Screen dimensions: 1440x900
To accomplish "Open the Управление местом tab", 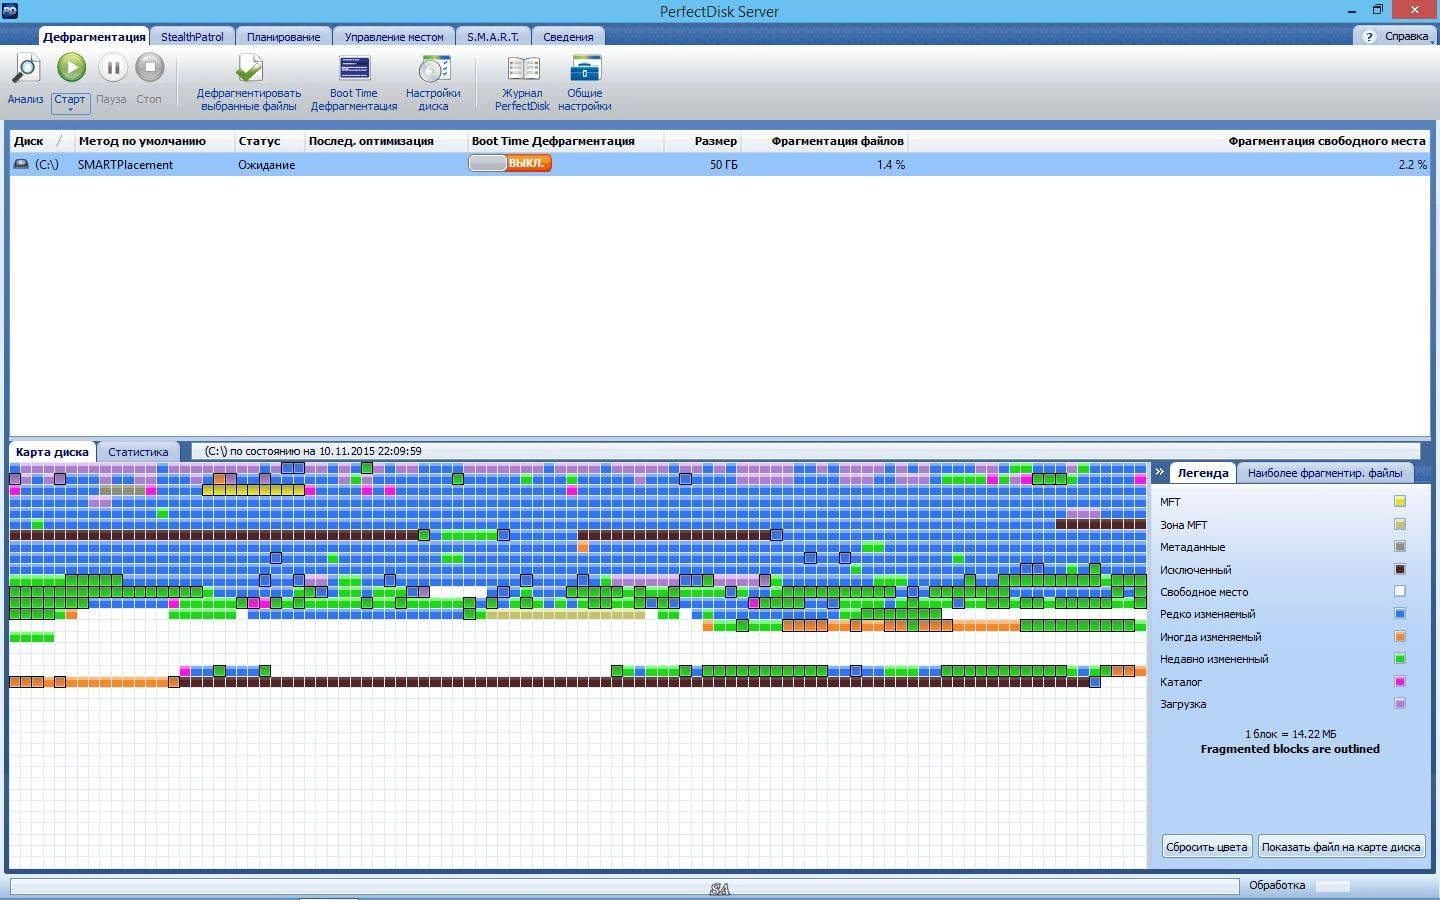I will coord(394,37).
